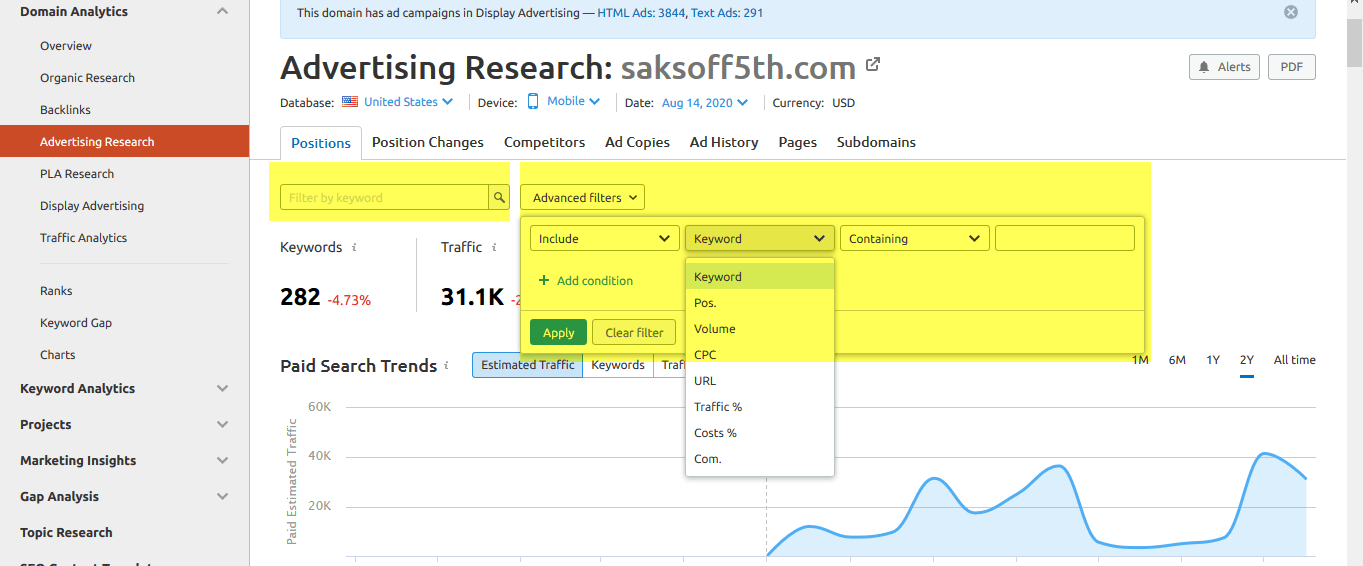Switch to the Competitors tab

545,142
